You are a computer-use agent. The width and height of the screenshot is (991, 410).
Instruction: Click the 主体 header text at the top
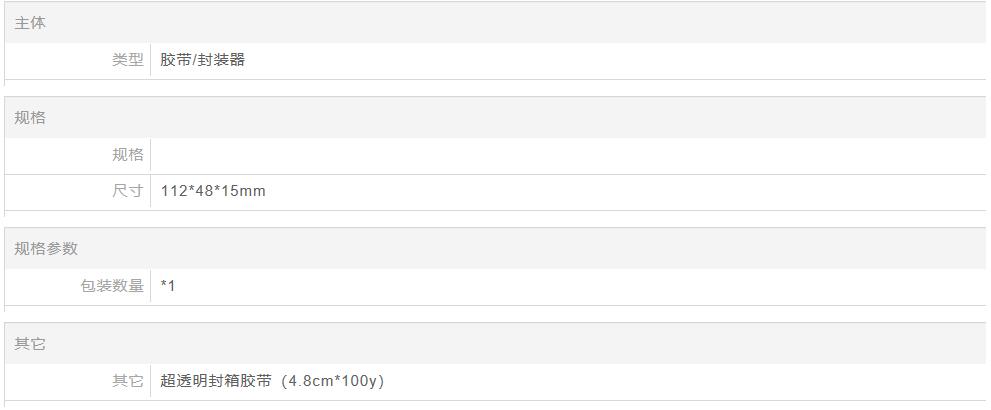[x=30, y=23]
